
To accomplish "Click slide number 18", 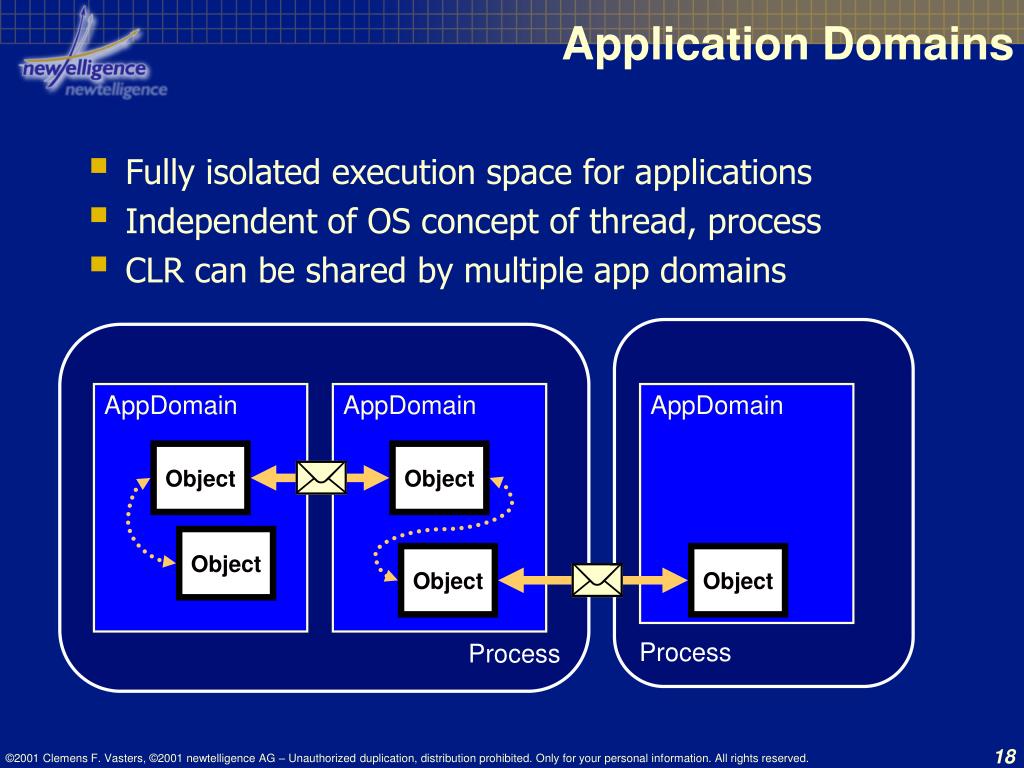I will tap(1005, 757).
